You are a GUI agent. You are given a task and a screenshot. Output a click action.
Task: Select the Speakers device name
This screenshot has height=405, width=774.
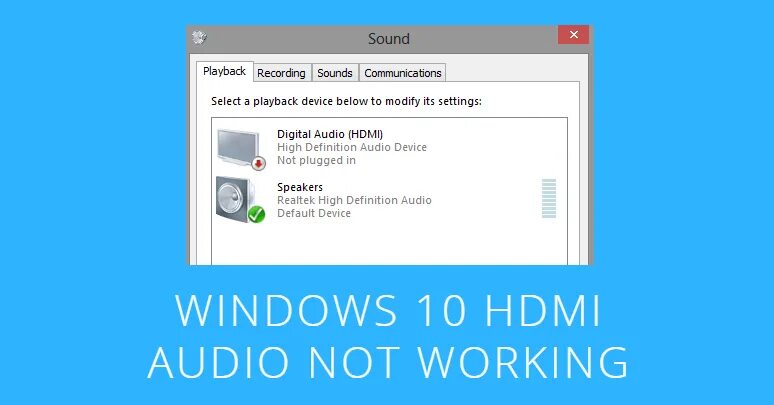pyautogui.click(x=300, y=187)
